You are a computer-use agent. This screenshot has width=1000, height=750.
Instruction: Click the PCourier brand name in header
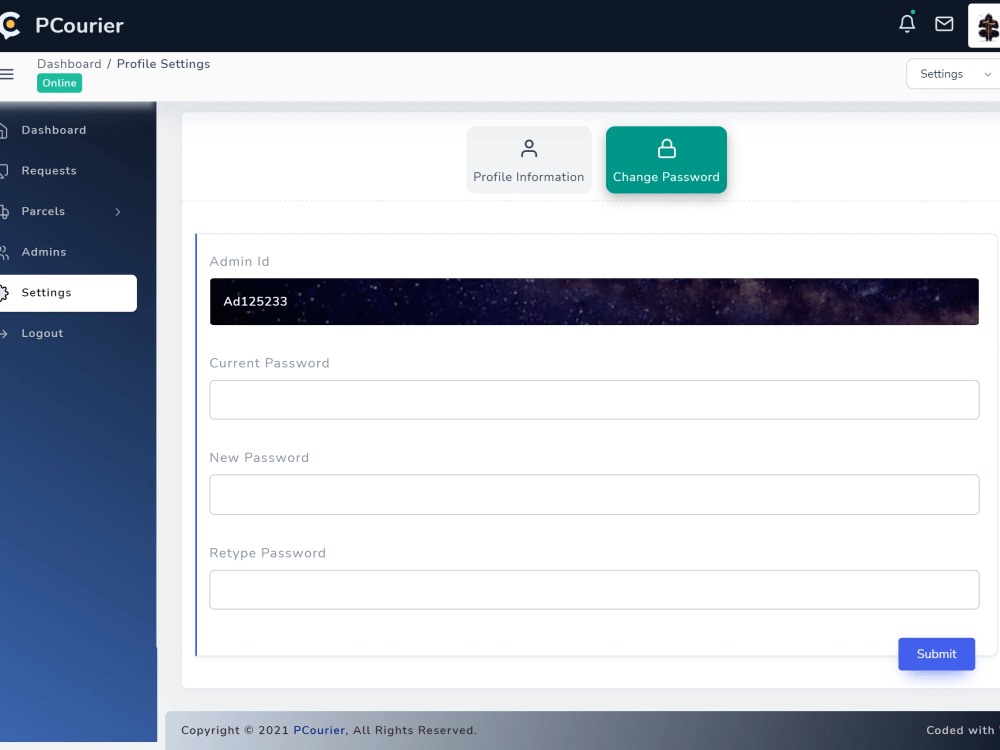click(80, 26)
